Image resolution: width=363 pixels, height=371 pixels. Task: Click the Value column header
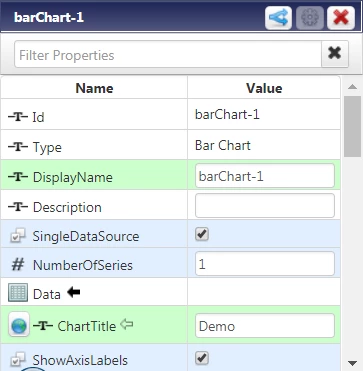coord(264,88)
